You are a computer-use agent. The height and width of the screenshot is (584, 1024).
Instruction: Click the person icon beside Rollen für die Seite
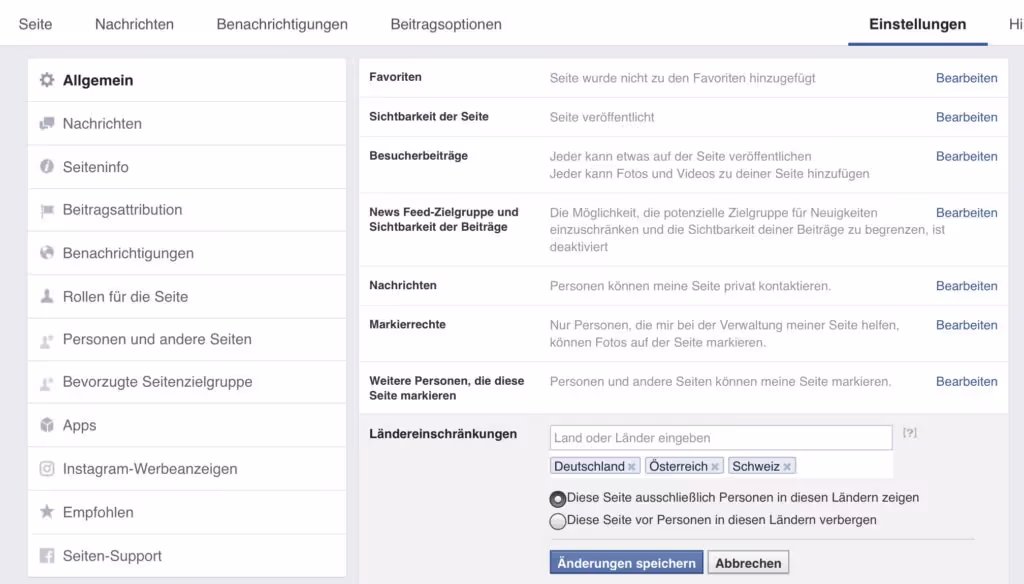pos(46,297)
